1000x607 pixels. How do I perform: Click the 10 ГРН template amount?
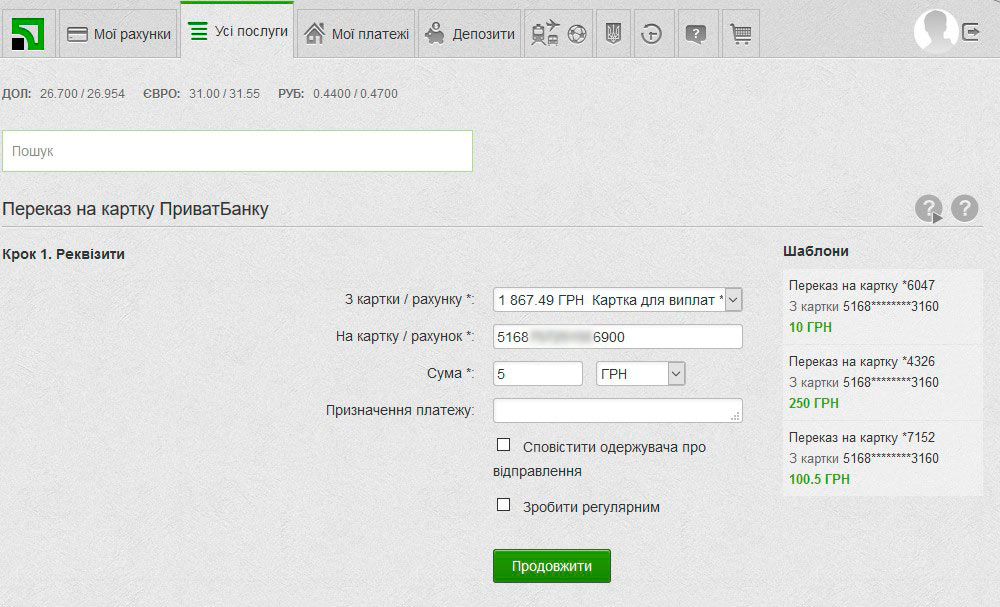(x=810, y=327)
